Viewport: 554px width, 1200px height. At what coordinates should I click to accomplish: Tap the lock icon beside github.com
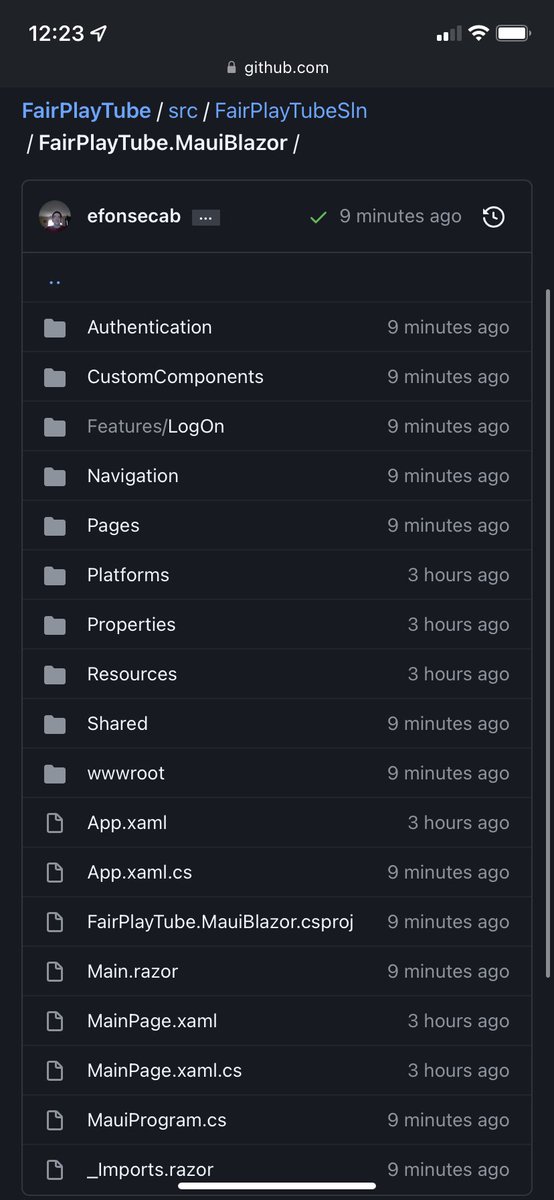pos(232,68)
